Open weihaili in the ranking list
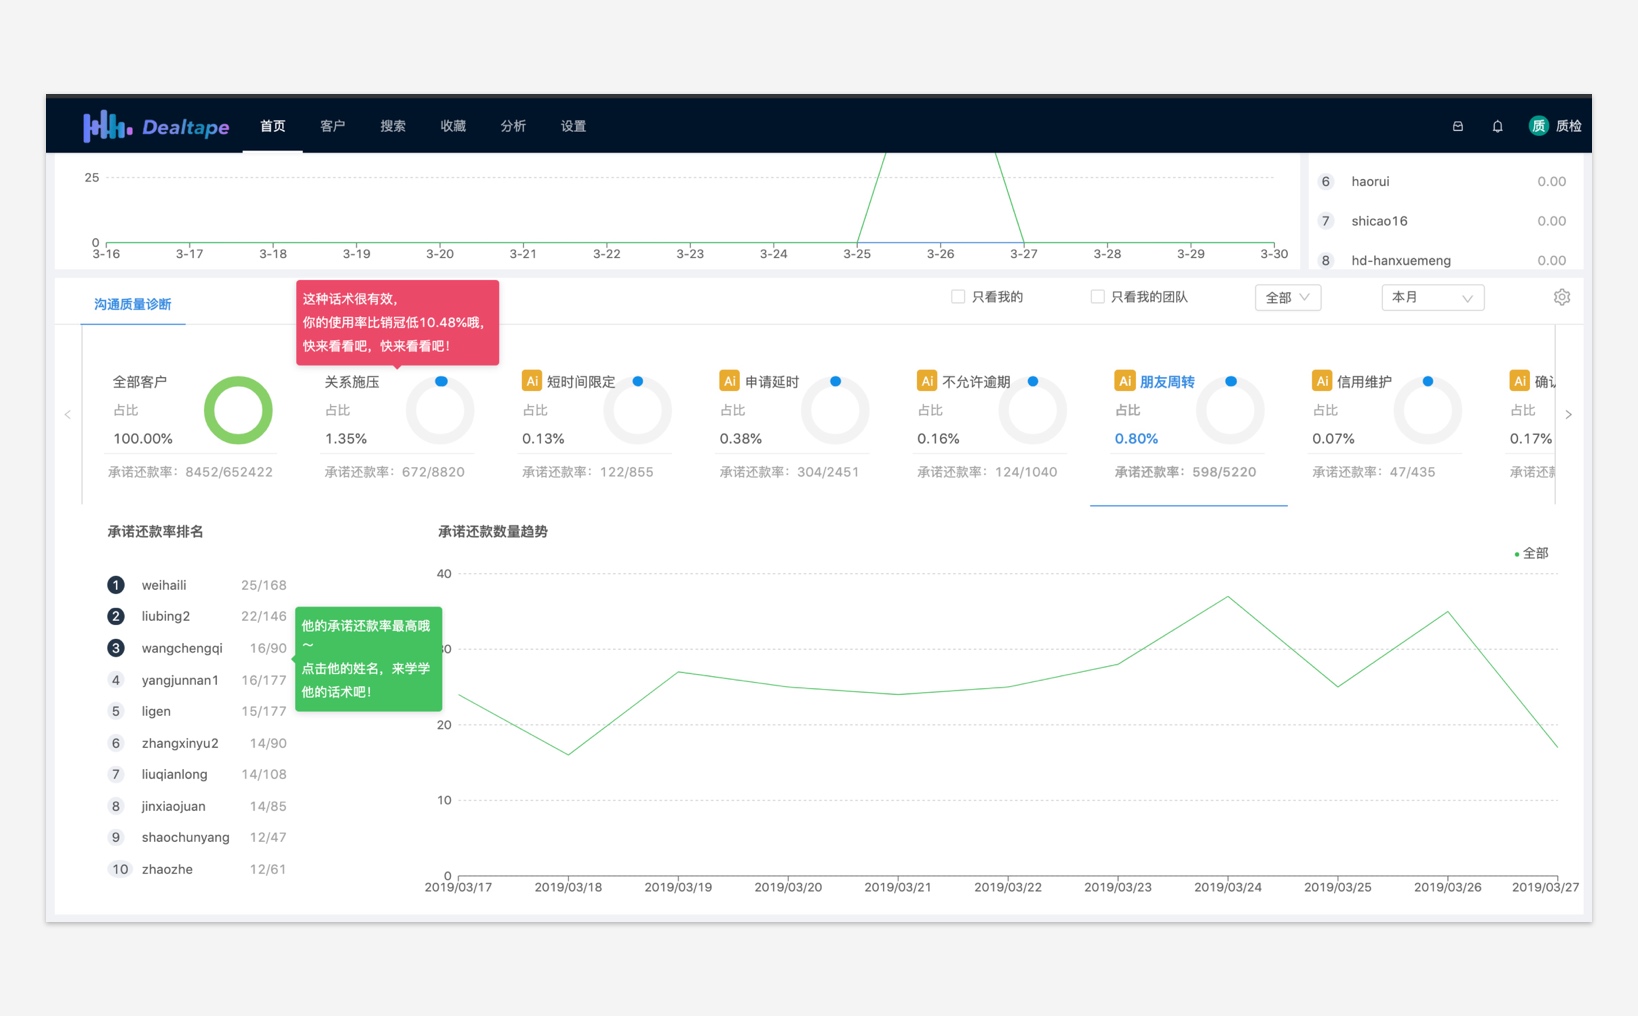Screen dimensions: 1638x1016 click(x=164, y=585)
